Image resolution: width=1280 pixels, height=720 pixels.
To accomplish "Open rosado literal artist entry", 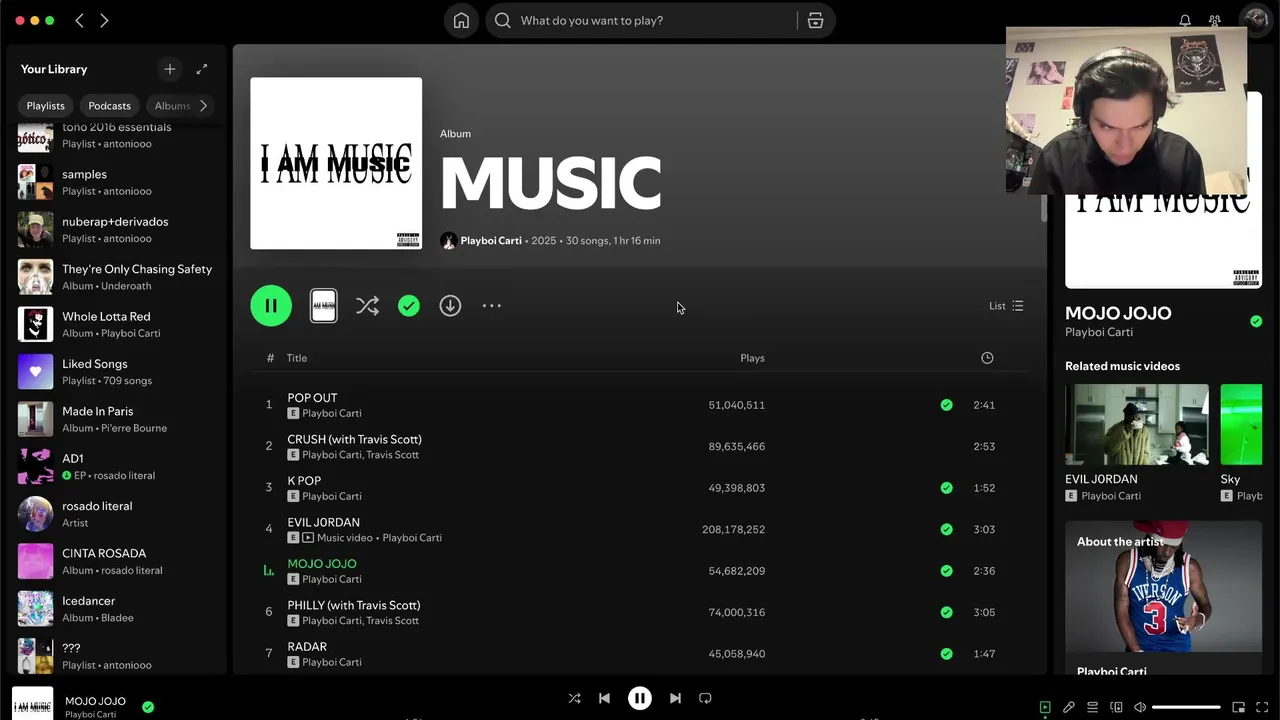I will pyautogui.click(x=117, y=514).
